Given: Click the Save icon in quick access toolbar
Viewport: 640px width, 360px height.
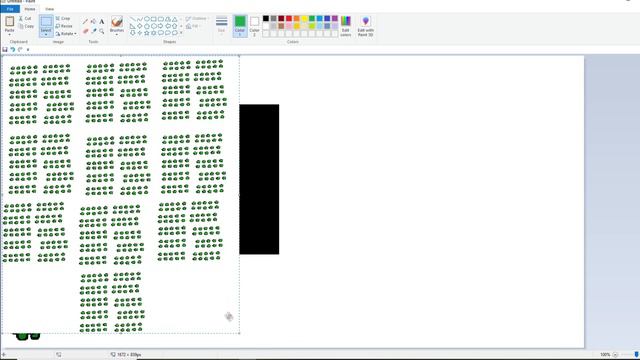Looking at the screenshot, I should (x=5, y=49).
